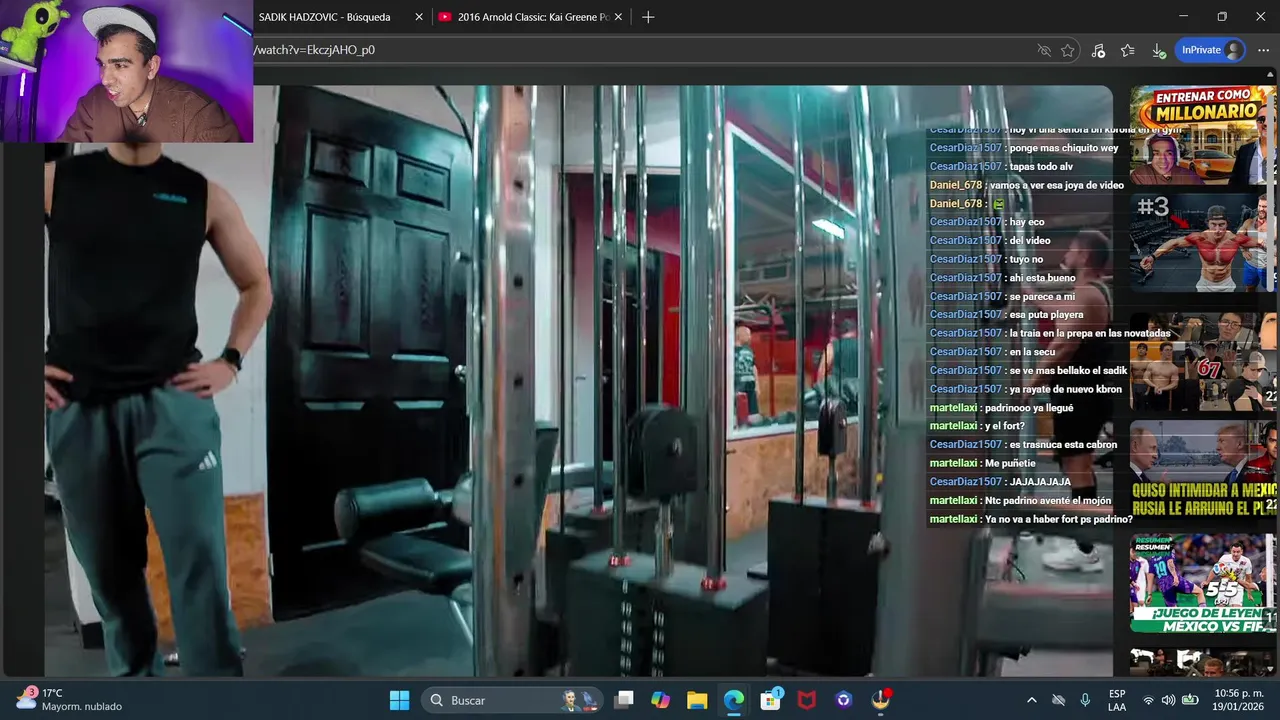Open the Windows Start menu
Viewport: 1280px width, 720px height.
point(399,700)
